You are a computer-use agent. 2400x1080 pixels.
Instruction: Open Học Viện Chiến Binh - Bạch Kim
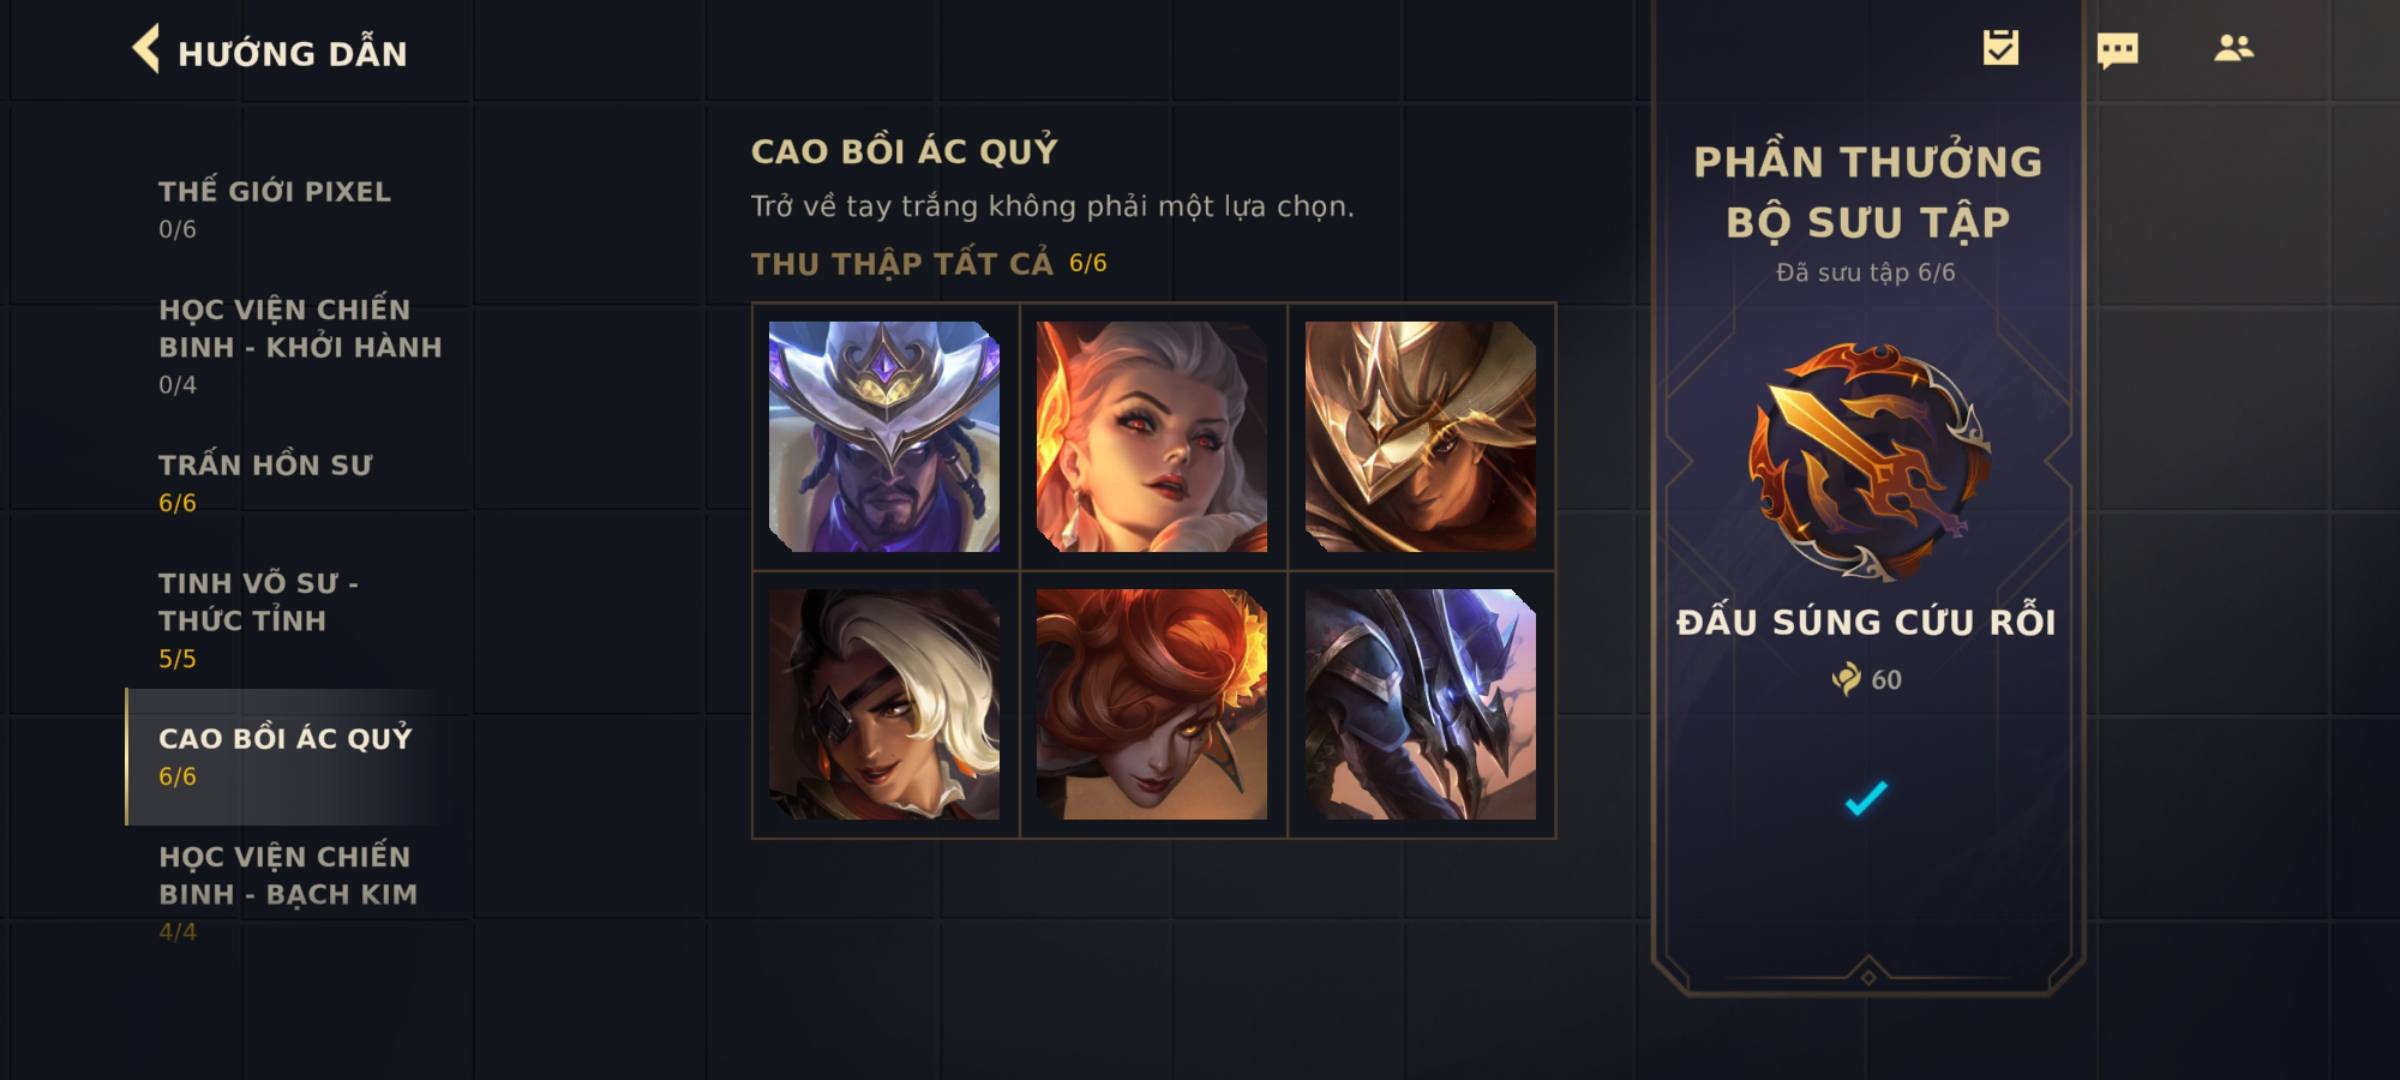290,892
